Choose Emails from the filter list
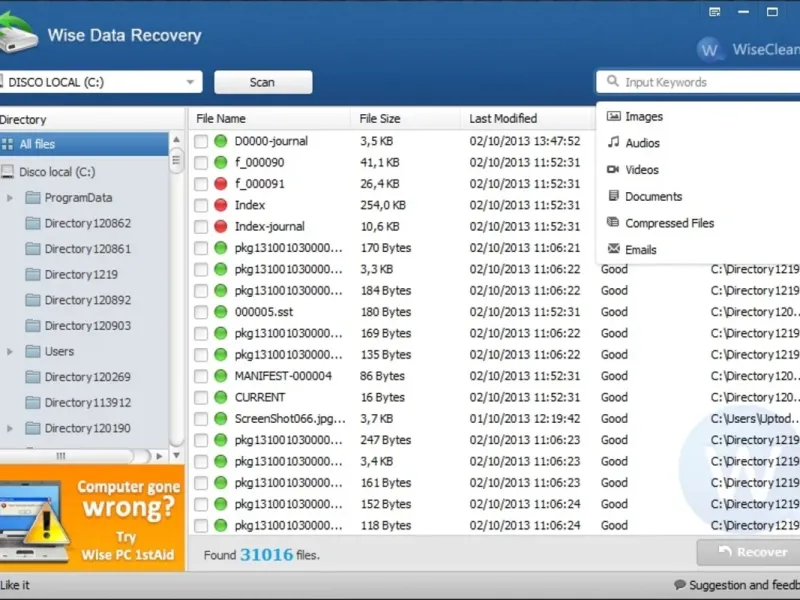 pyautogui.click(x=641, y=249)
